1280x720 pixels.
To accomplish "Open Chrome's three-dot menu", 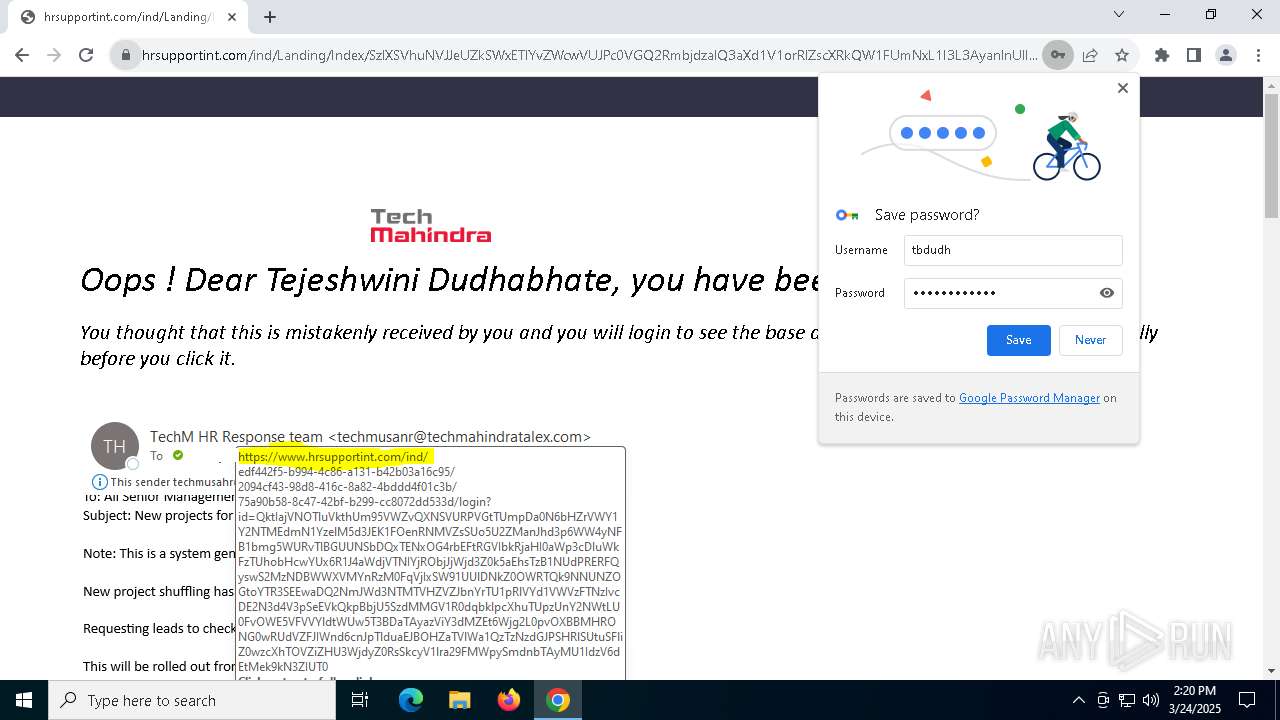I will click(1257, 55).
